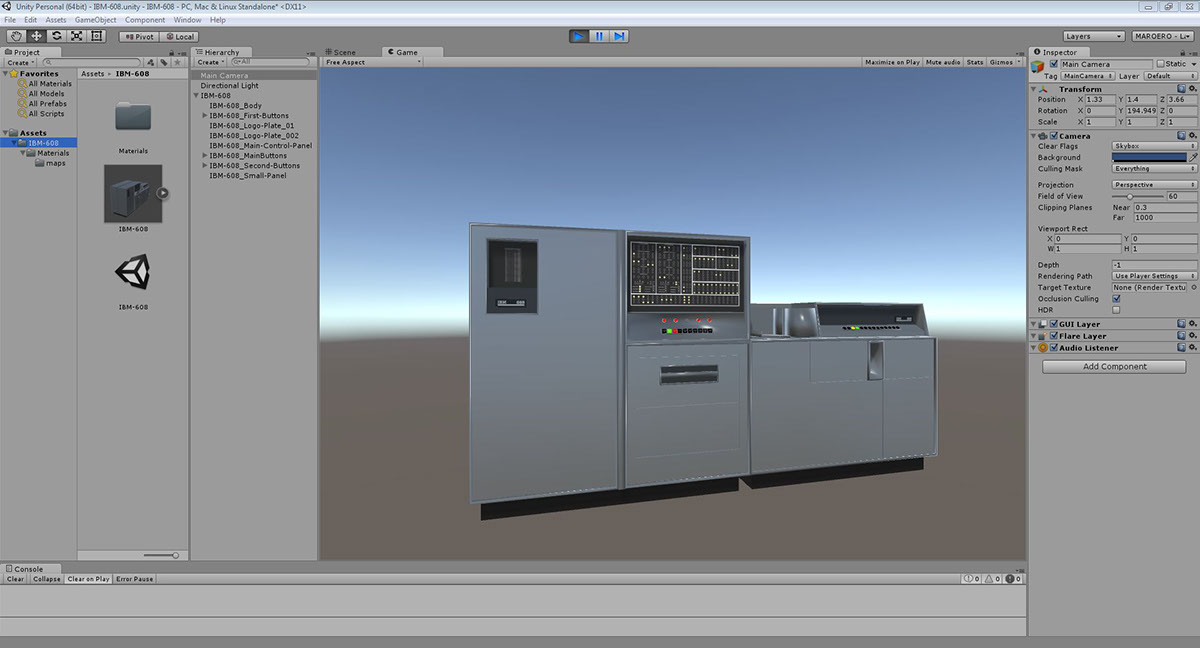Open the Transform component help icon

(x=1181, y=89)
